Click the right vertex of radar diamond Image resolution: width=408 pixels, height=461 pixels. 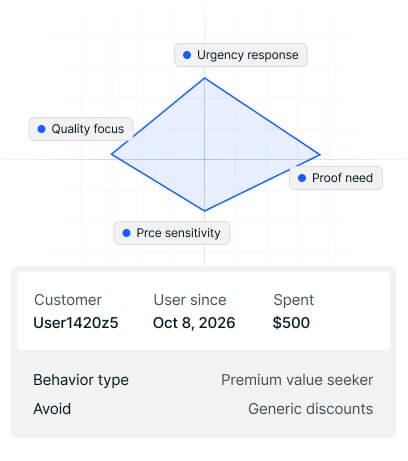[x=319, y=154]
